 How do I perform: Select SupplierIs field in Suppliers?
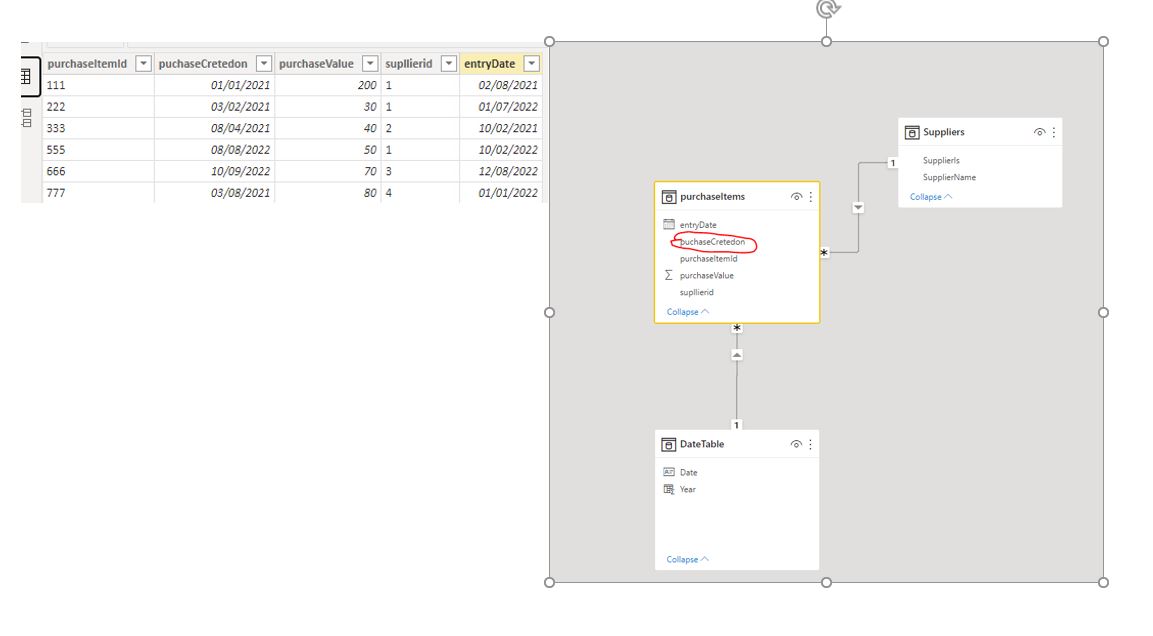(x=940, y=160)
